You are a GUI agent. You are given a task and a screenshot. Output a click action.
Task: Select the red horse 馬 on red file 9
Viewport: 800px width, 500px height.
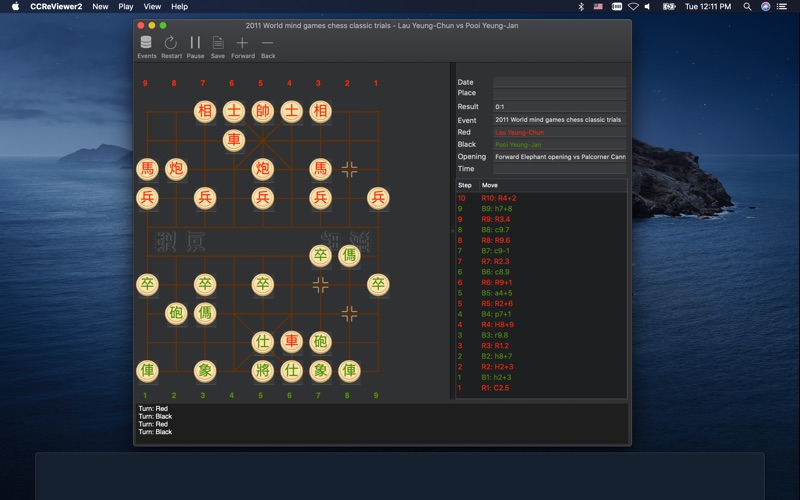click(147, 168)
